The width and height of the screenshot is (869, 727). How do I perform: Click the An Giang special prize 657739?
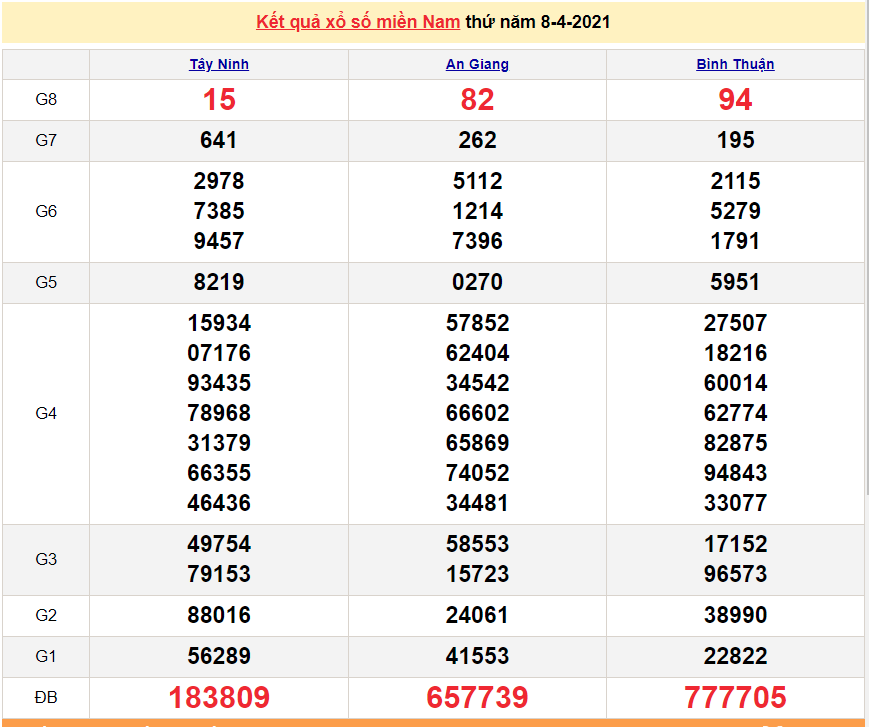[x=477, y=697]
